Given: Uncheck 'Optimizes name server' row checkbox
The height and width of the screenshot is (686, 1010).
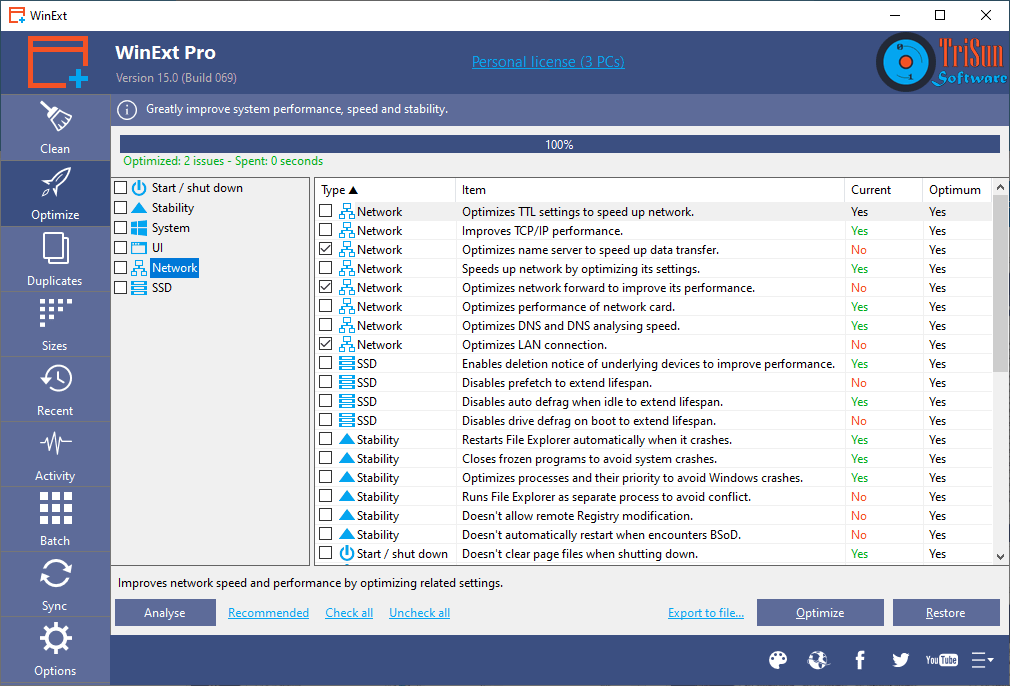Looking at the screenshot, I should click(x=326, y=249).
